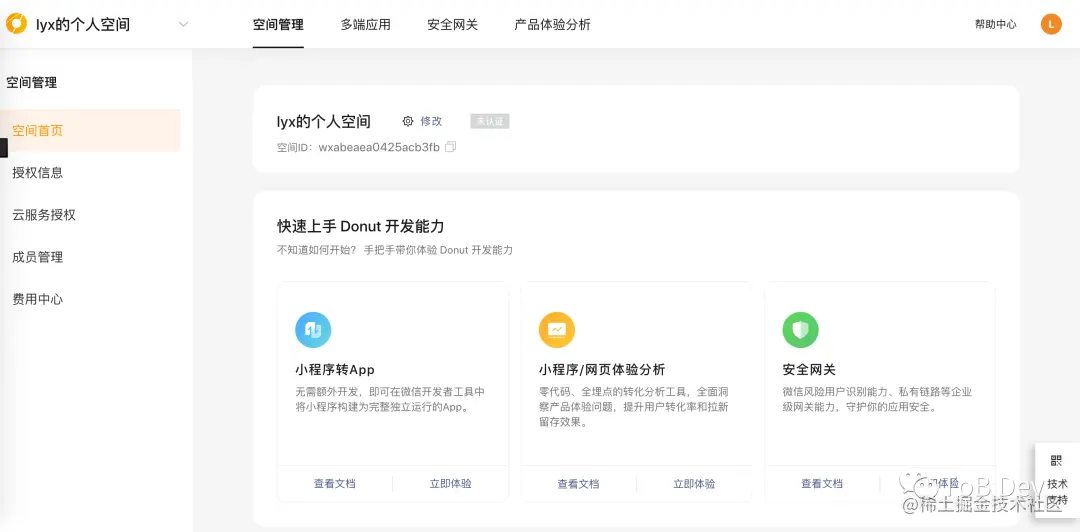Click the orange Donut logo icon

17,24
